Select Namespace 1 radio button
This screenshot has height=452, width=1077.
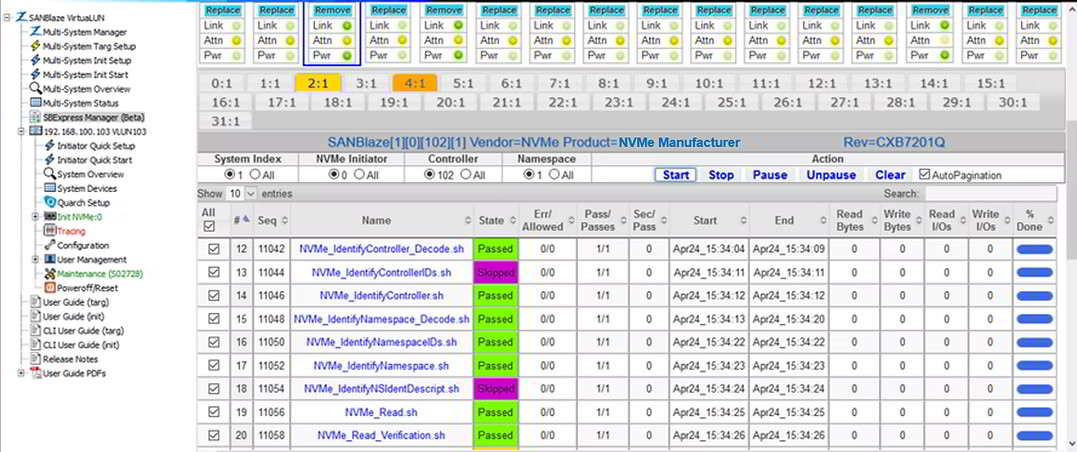(x=528, y=175)
